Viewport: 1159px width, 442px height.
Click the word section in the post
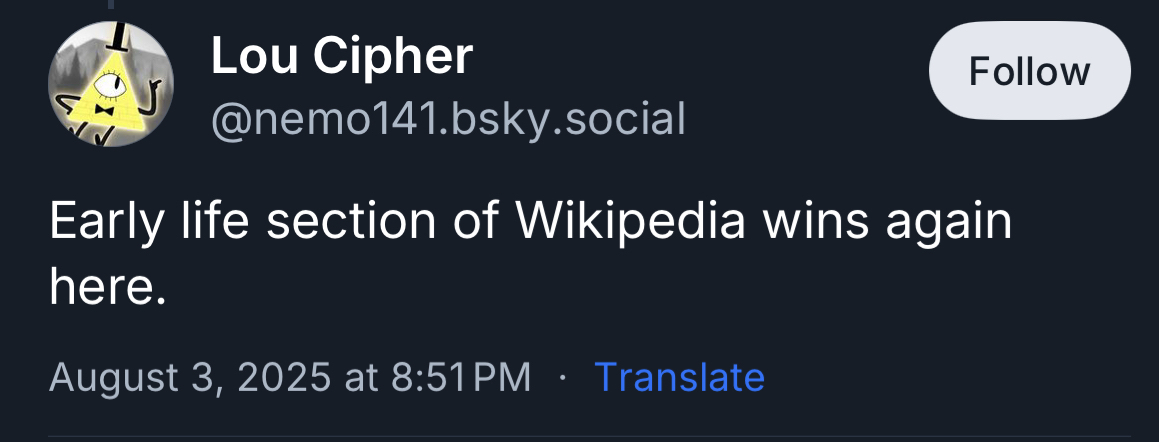345,223
